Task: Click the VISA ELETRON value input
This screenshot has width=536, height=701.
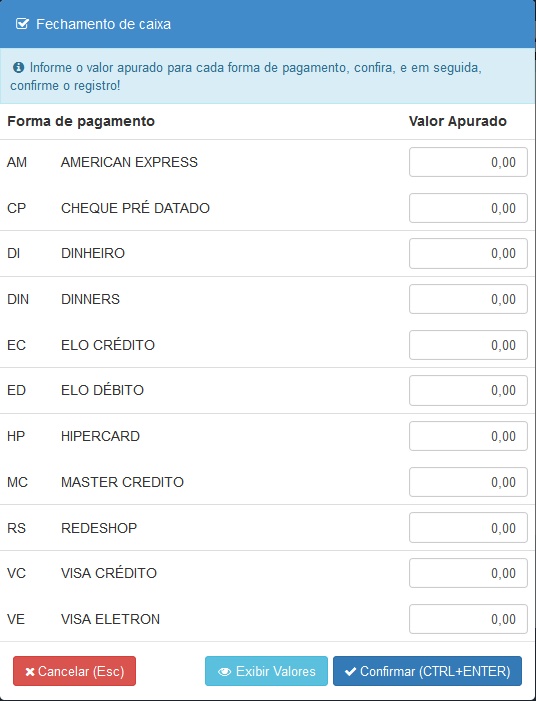Action: point(468,619)
